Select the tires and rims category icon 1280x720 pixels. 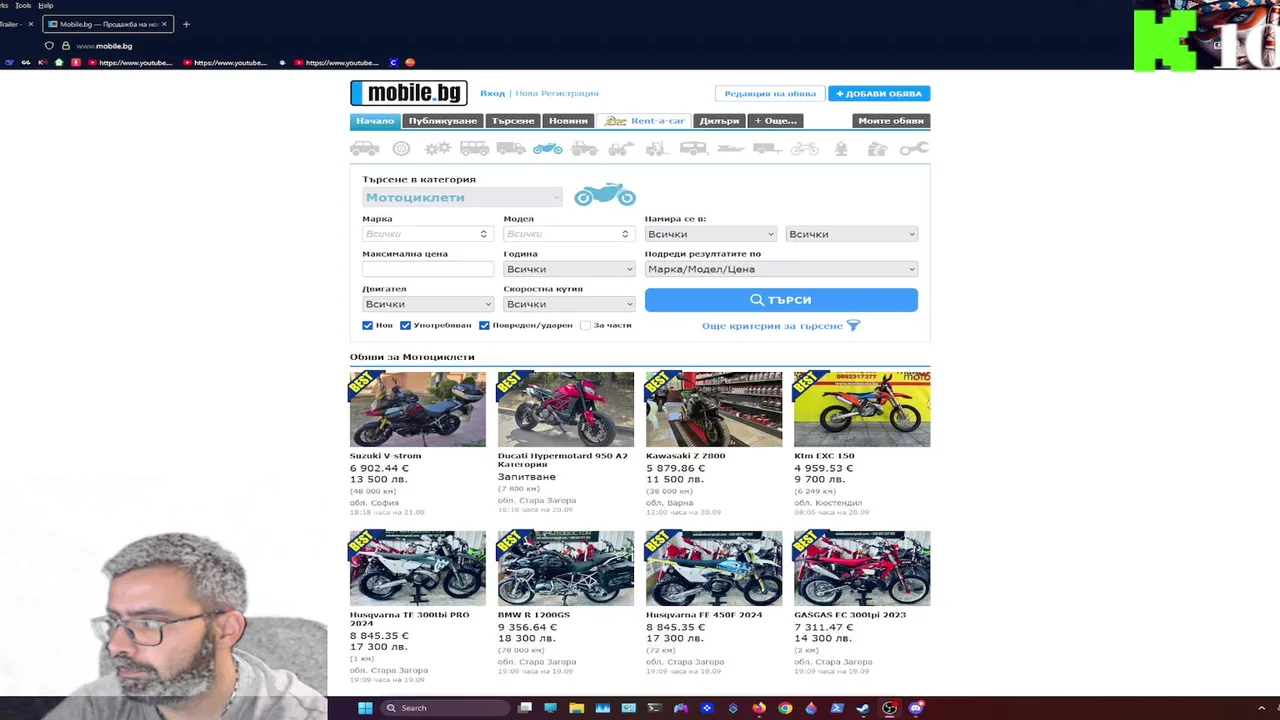click(401, 148)
